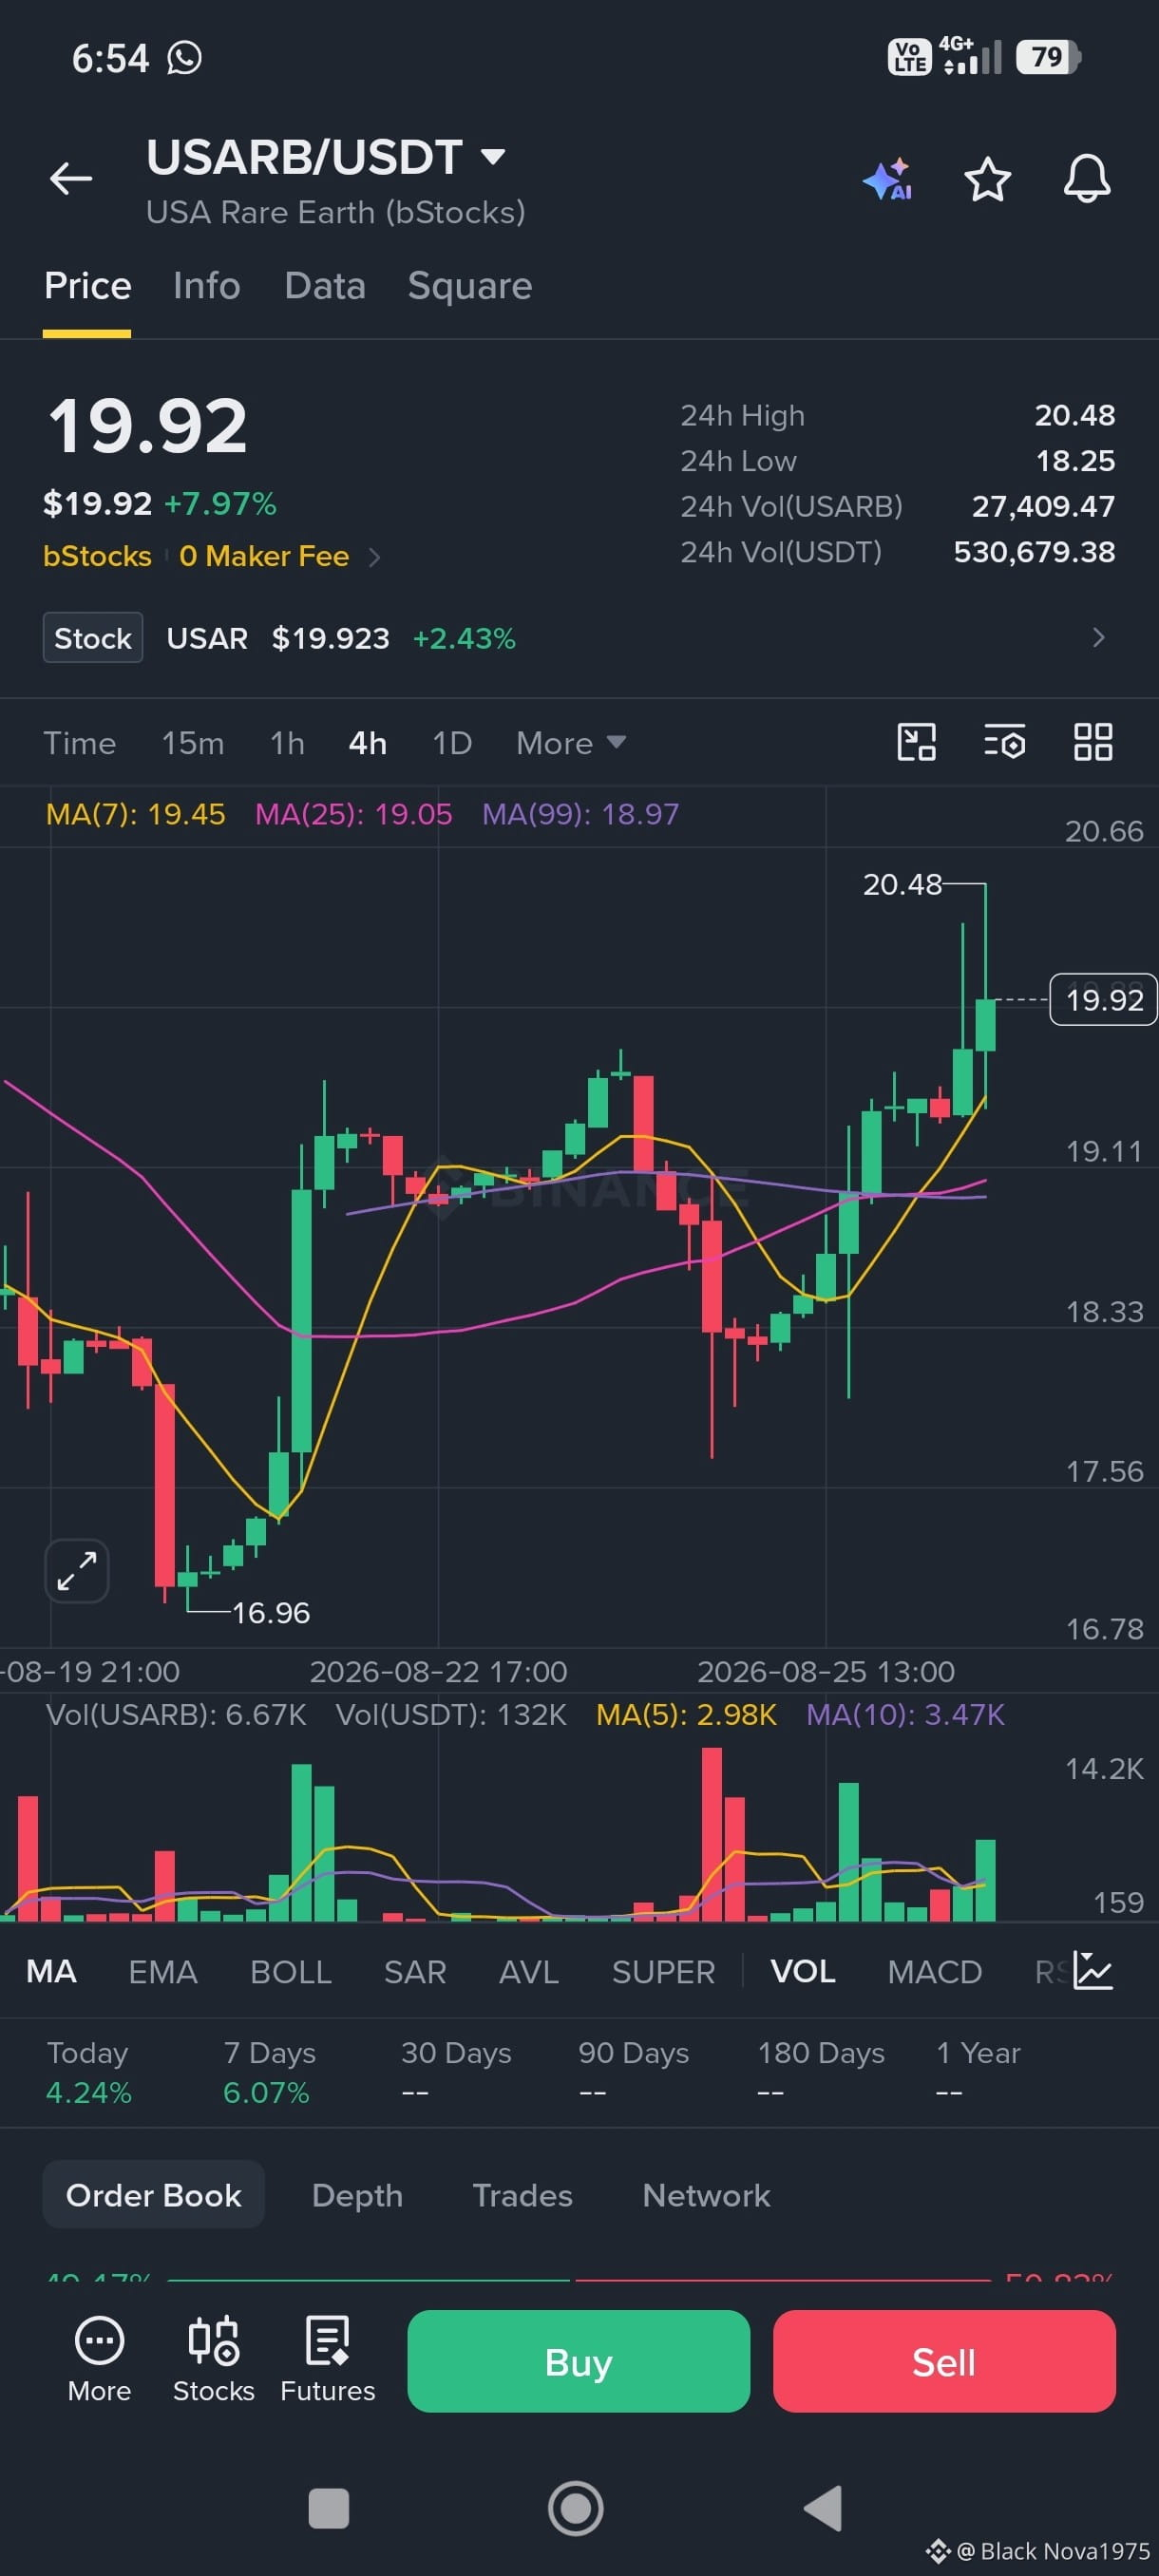Tap the 7 Days 6.07% performance
This screenshot has height=2576, width=1159.
(x=268, y=2071)
